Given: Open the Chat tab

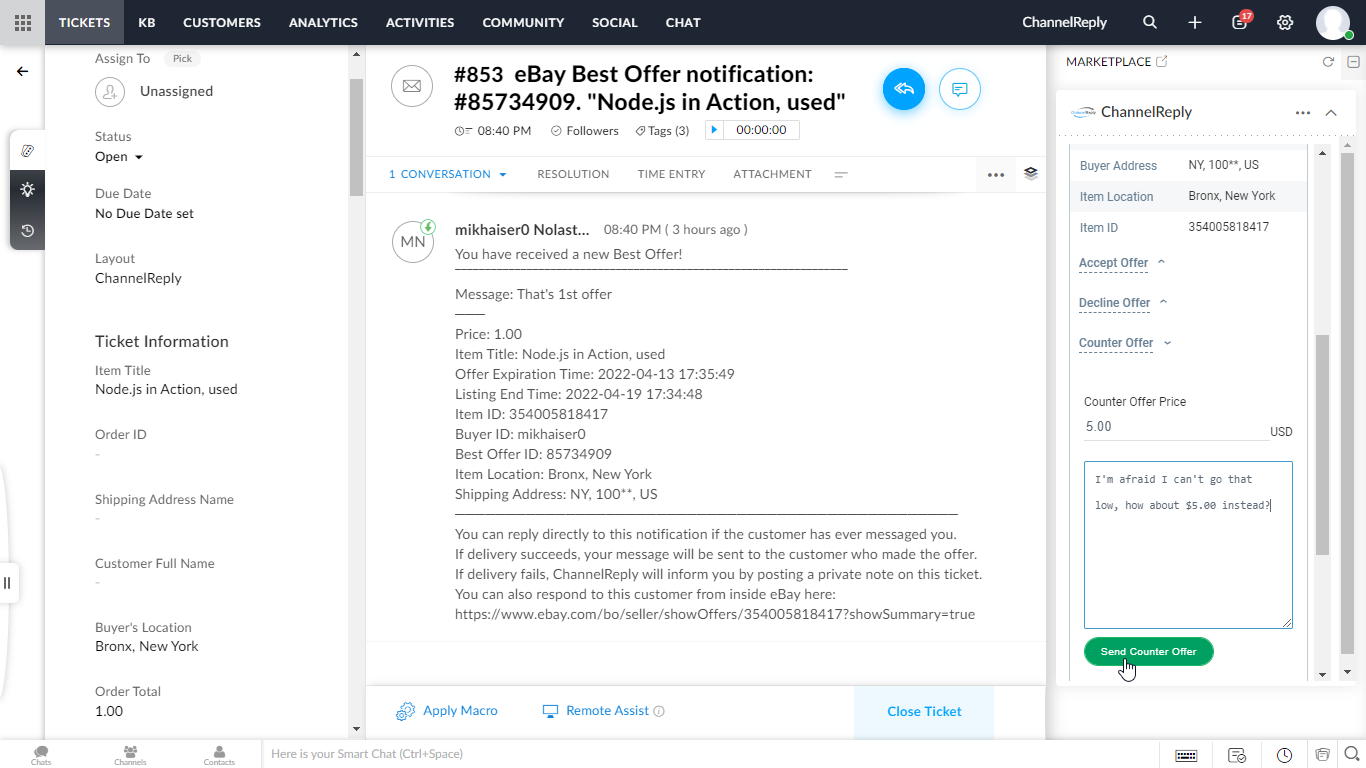Looking at the screenshot, I should 683,22.
